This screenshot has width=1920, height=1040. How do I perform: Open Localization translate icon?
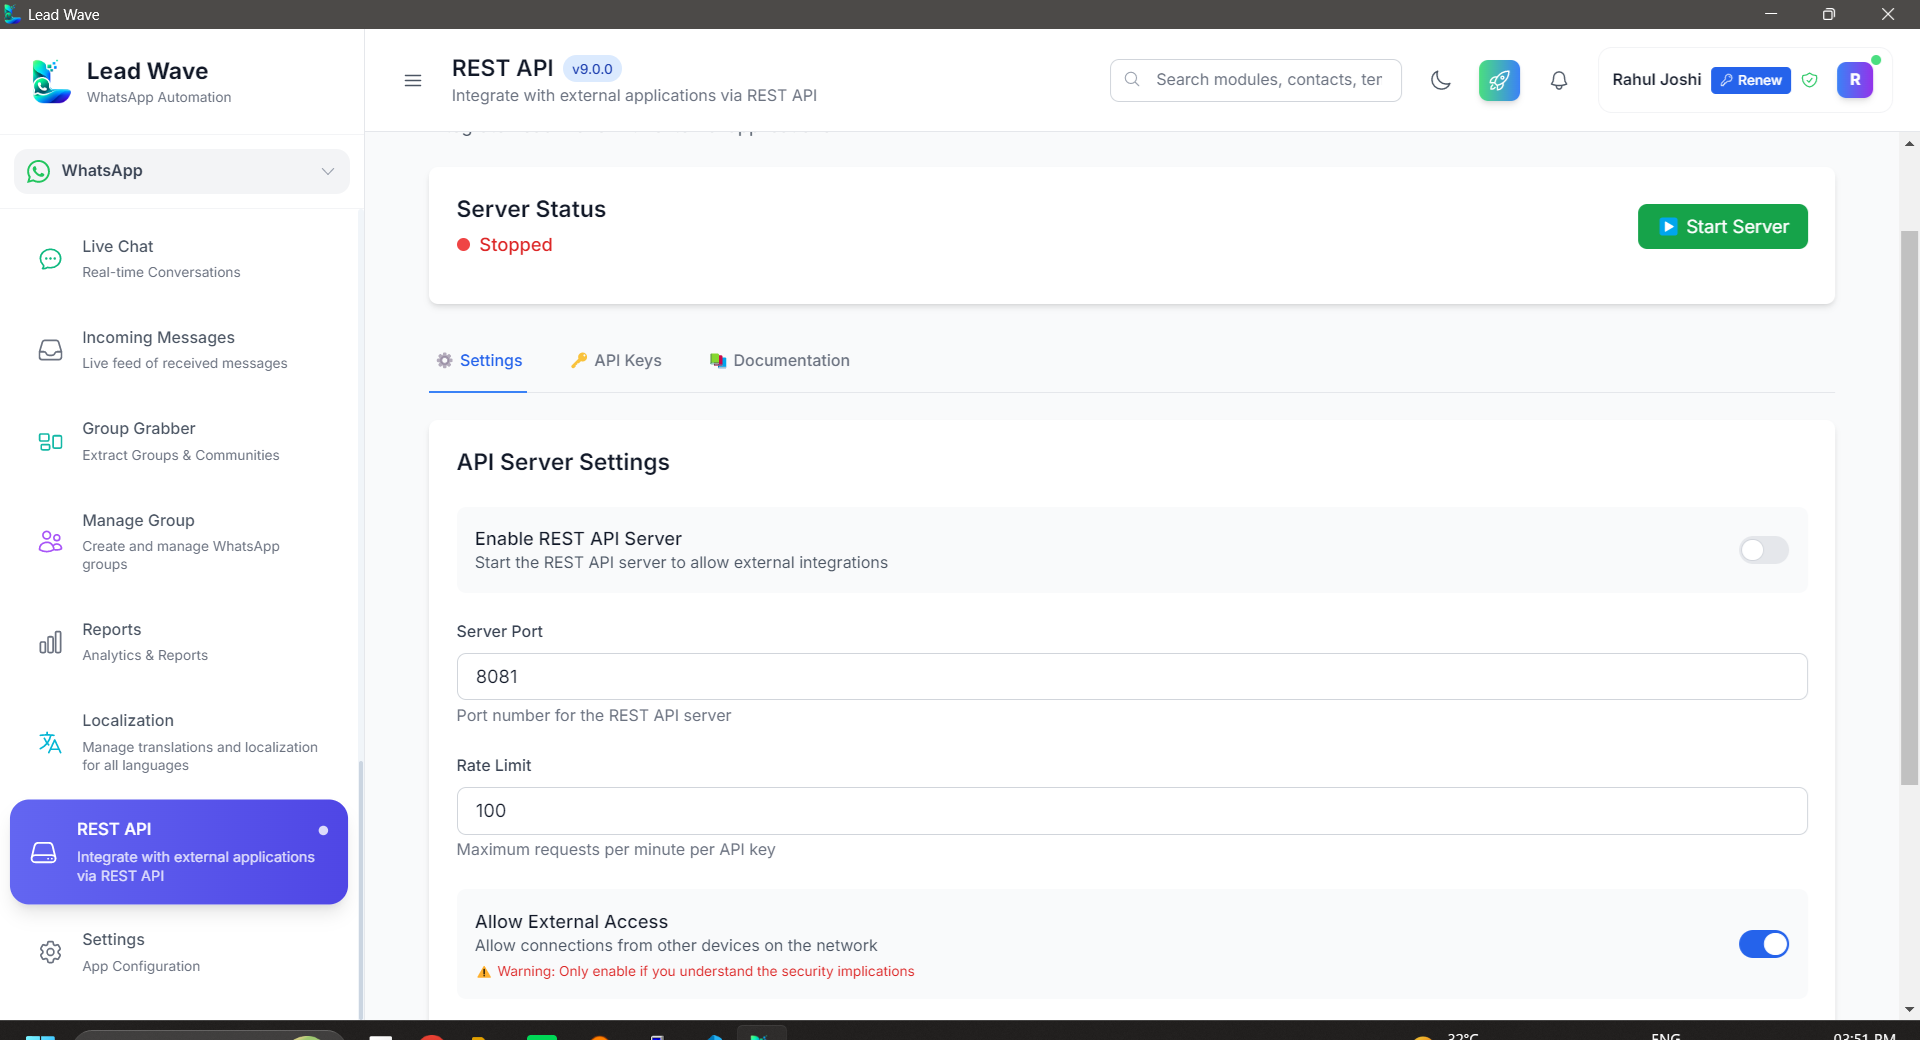[x=50, y=742]
